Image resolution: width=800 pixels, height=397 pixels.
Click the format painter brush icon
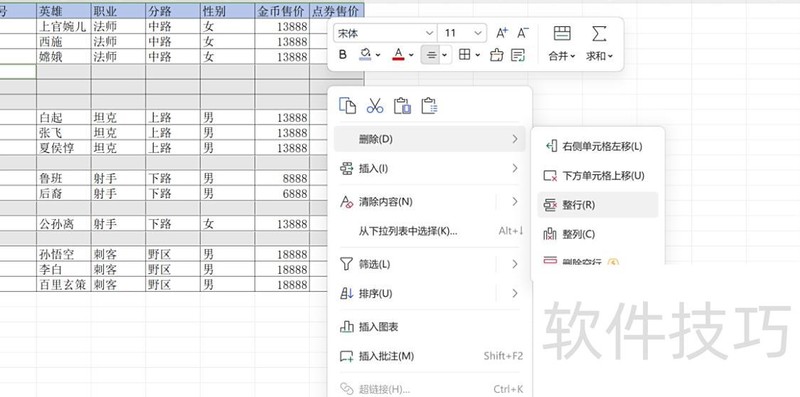[496, 55]
